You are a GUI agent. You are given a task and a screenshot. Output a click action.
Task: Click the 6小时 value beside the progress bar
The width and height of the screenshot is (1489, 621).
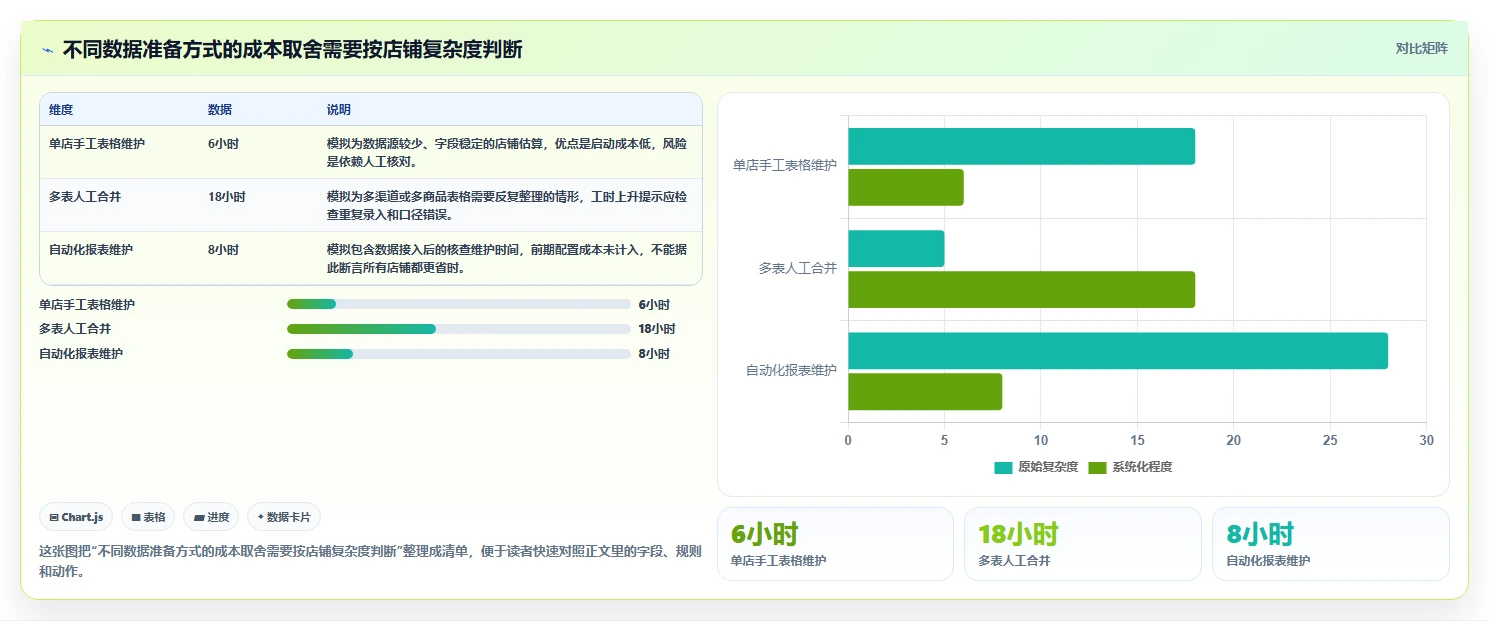[x=654, y=305]
